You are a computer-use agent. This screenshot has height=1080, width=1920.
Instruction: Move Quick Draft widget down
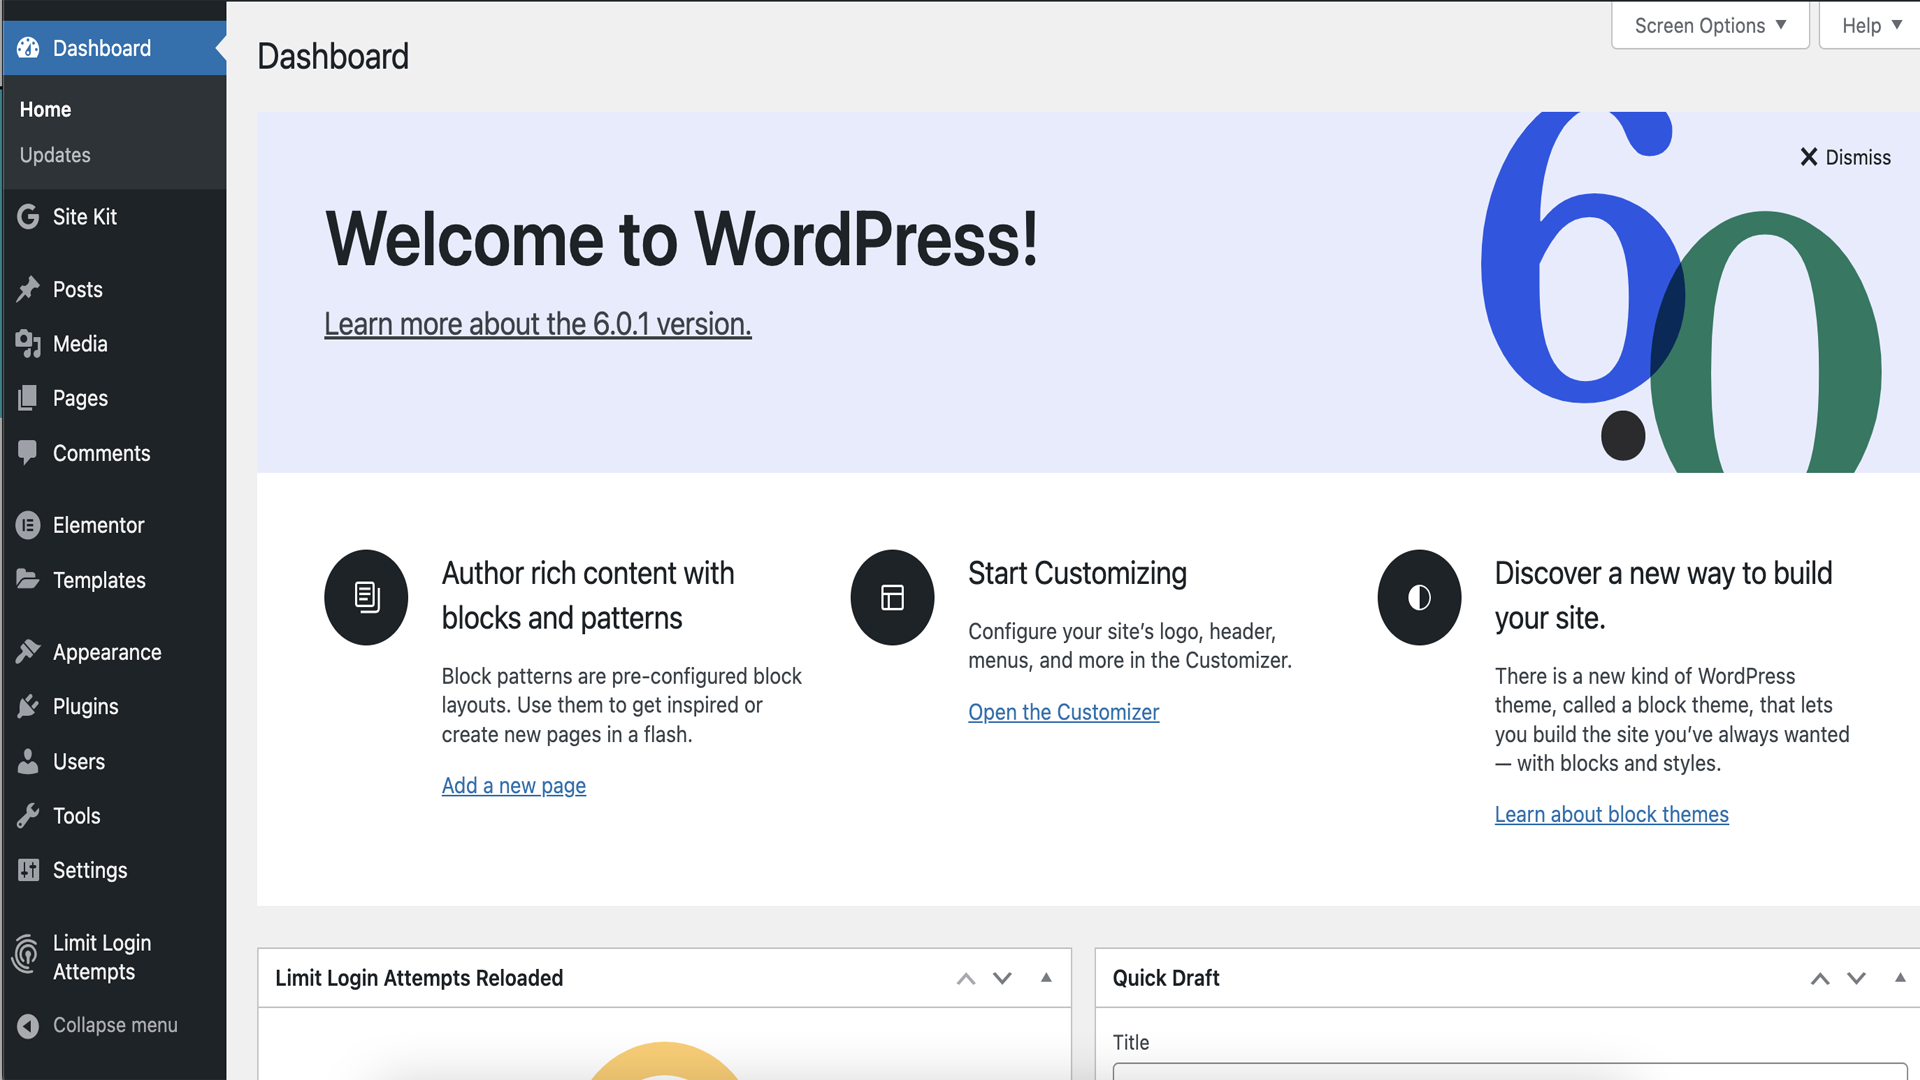tap(1856, 978)
